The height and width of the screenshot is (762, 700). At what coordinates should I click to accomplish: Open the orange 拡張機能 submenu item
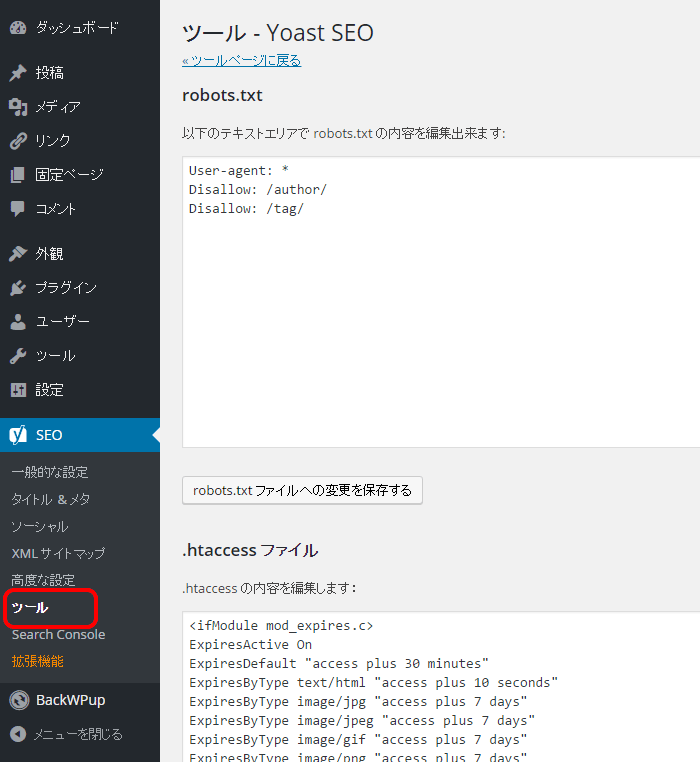point(38,661)
